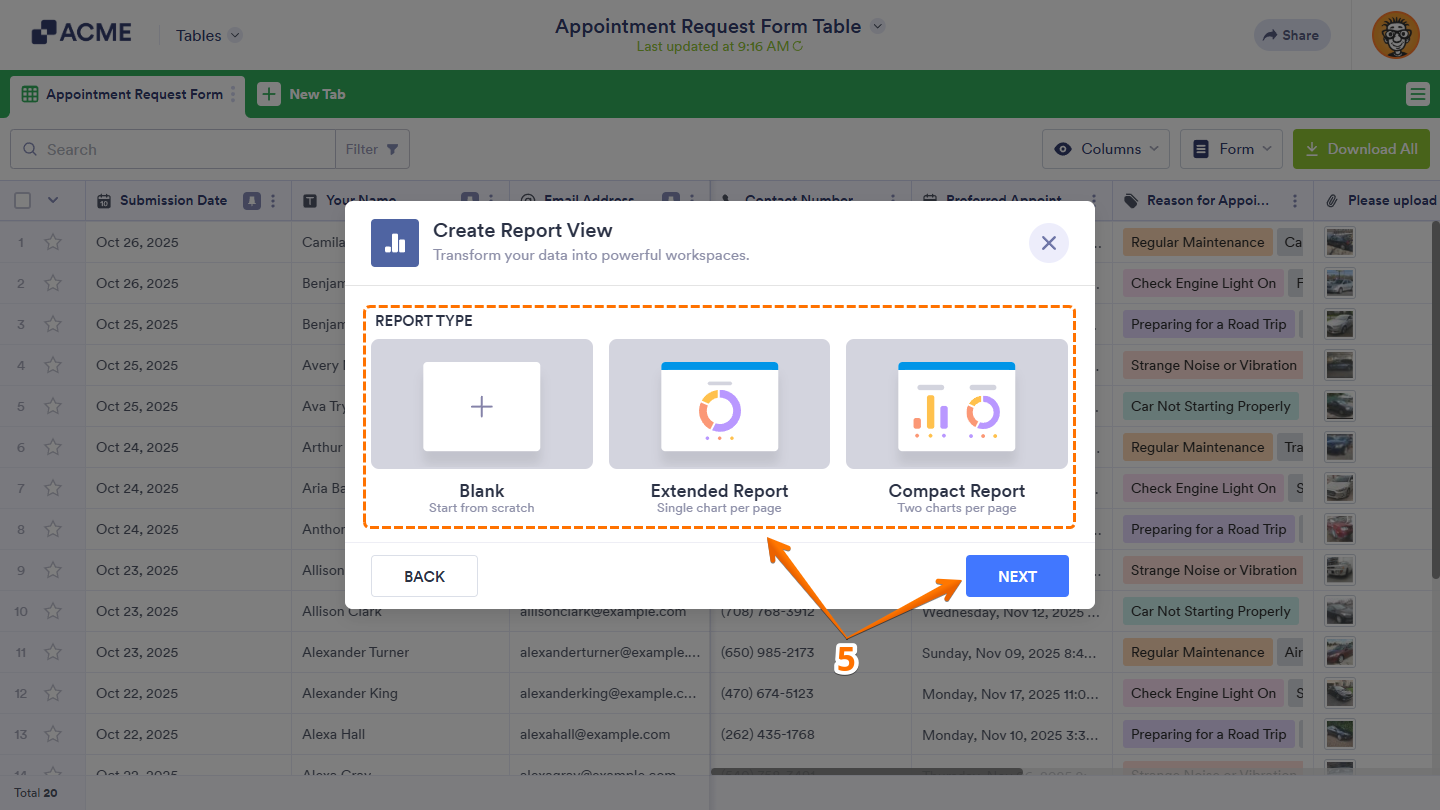Image resolution: width=1440 pixels, height=810 pixels.
Task: Open the Tables dropdown
Action: (209, 35)
